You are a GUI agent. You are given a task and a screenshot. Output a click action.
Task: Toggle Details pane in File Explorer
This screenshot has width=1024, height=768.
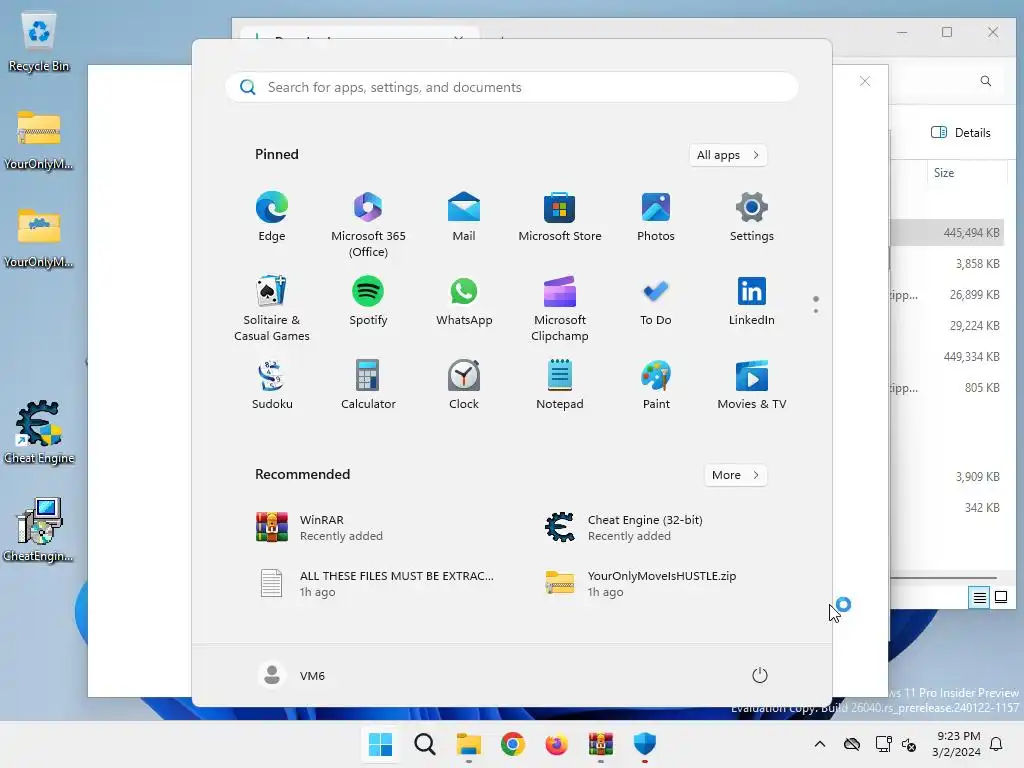960,133
